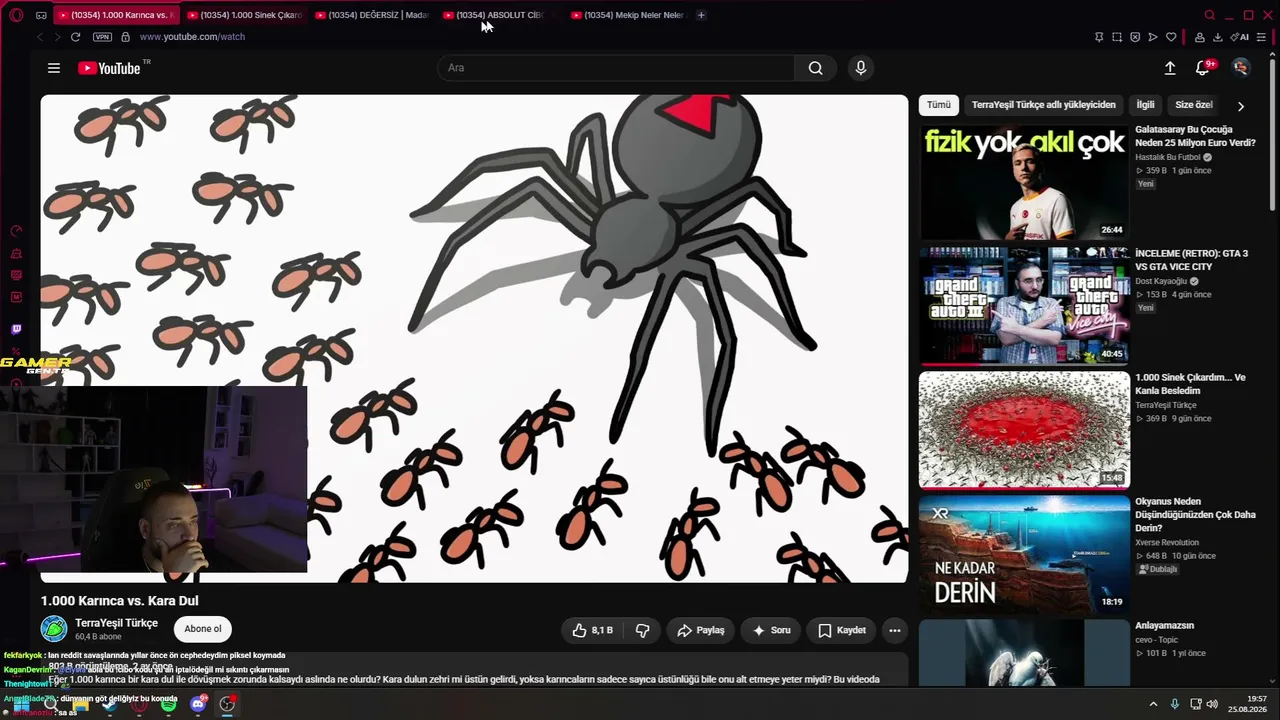Open the YouTube account avatar menu

[x=1241, y=68]
